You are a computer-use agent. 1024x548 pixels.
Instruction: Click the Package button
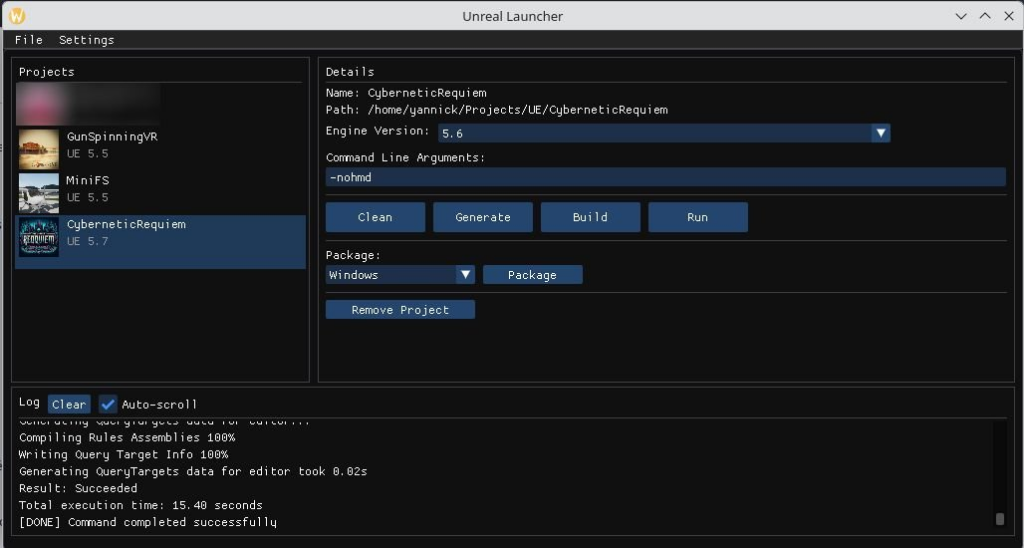click(x=532, y=275)
